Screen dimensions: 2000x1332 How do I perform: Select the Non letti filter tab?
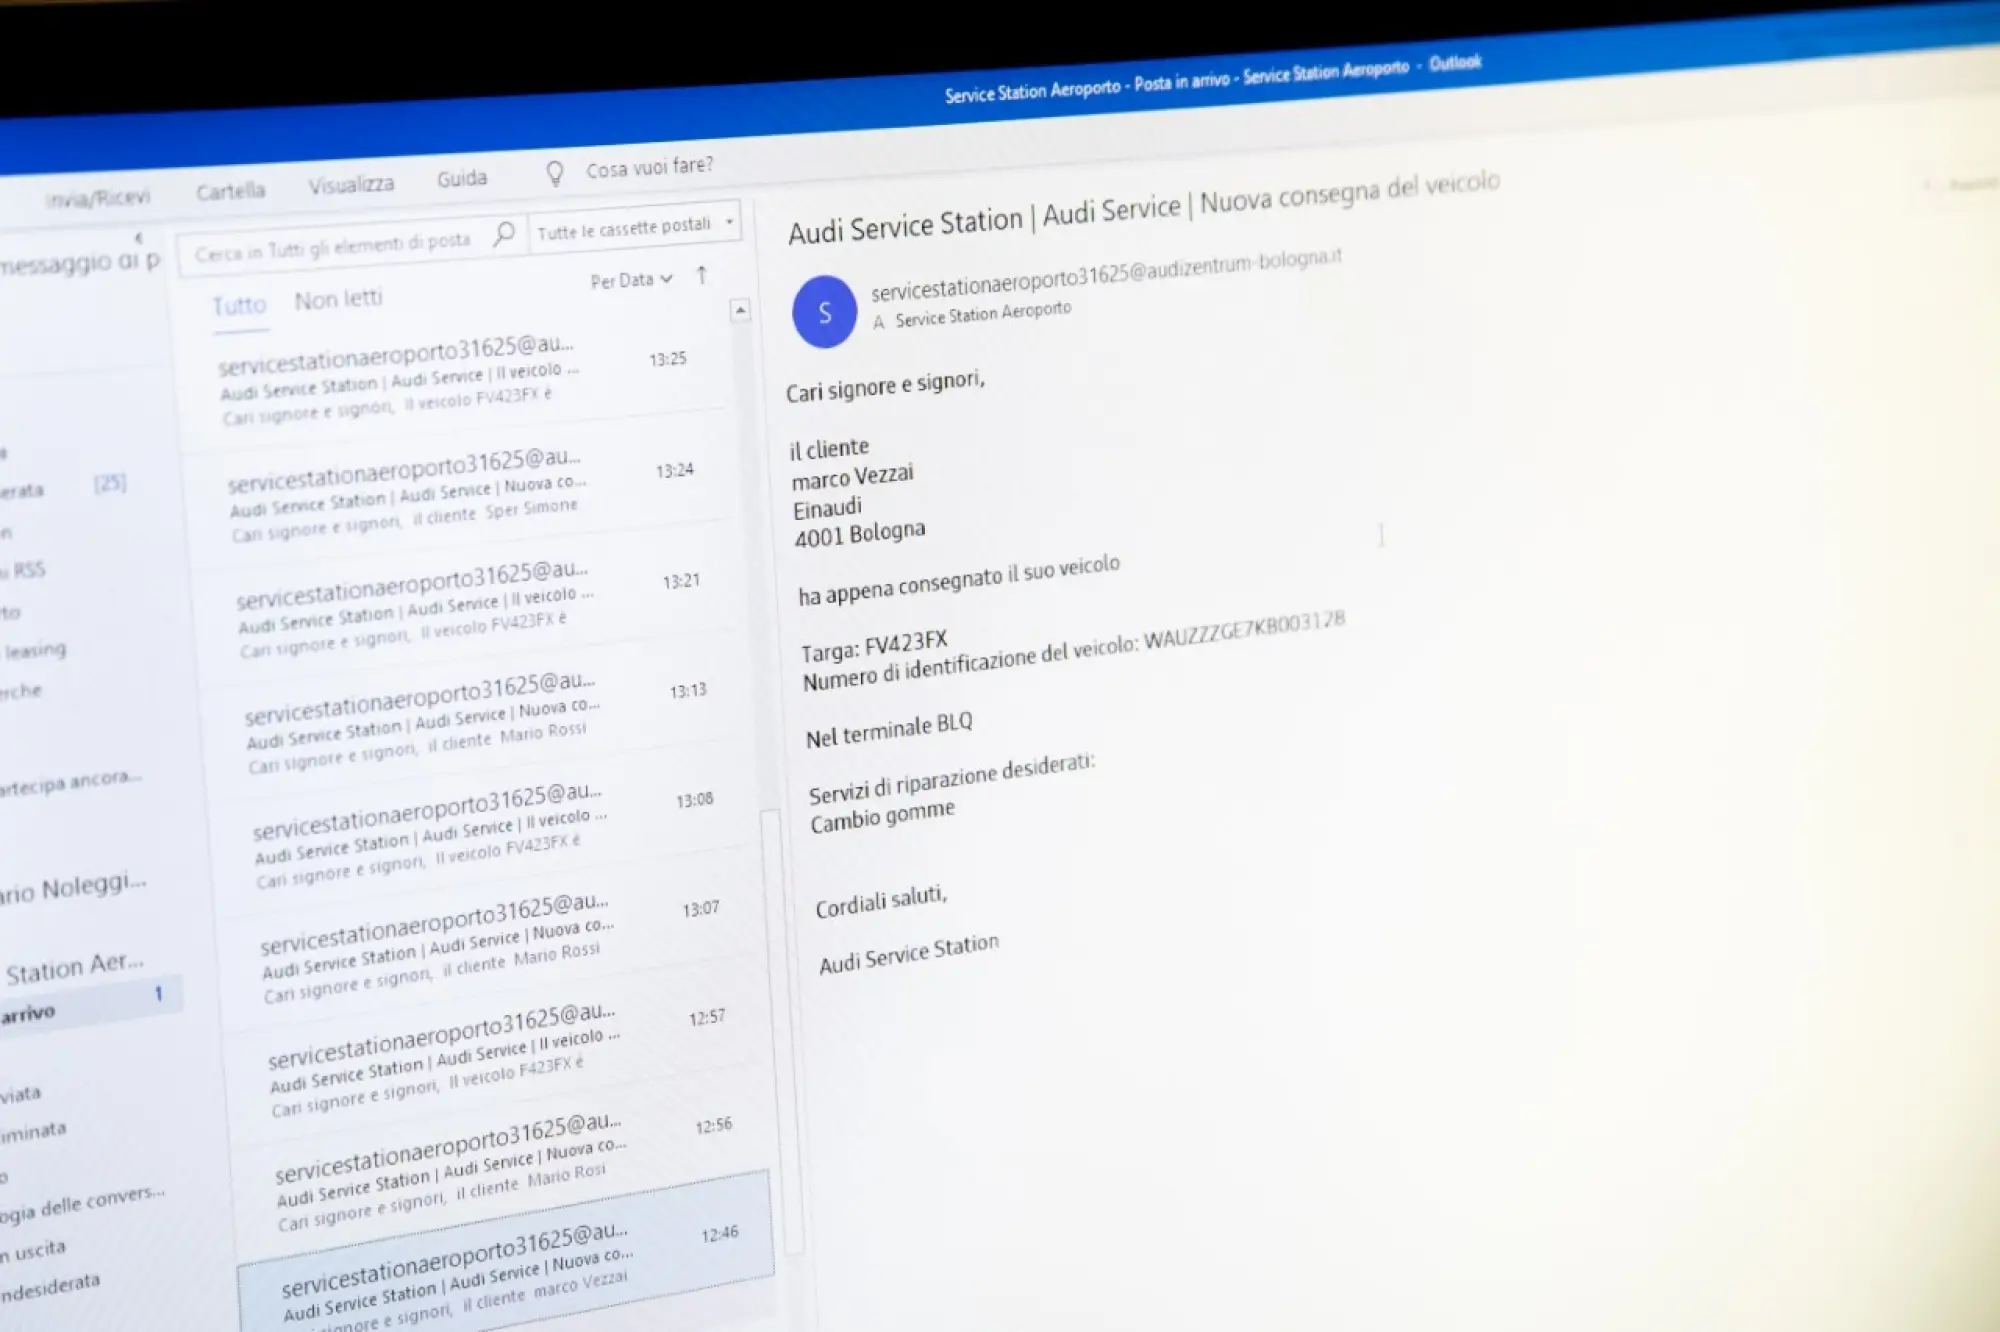click(338, 299)
